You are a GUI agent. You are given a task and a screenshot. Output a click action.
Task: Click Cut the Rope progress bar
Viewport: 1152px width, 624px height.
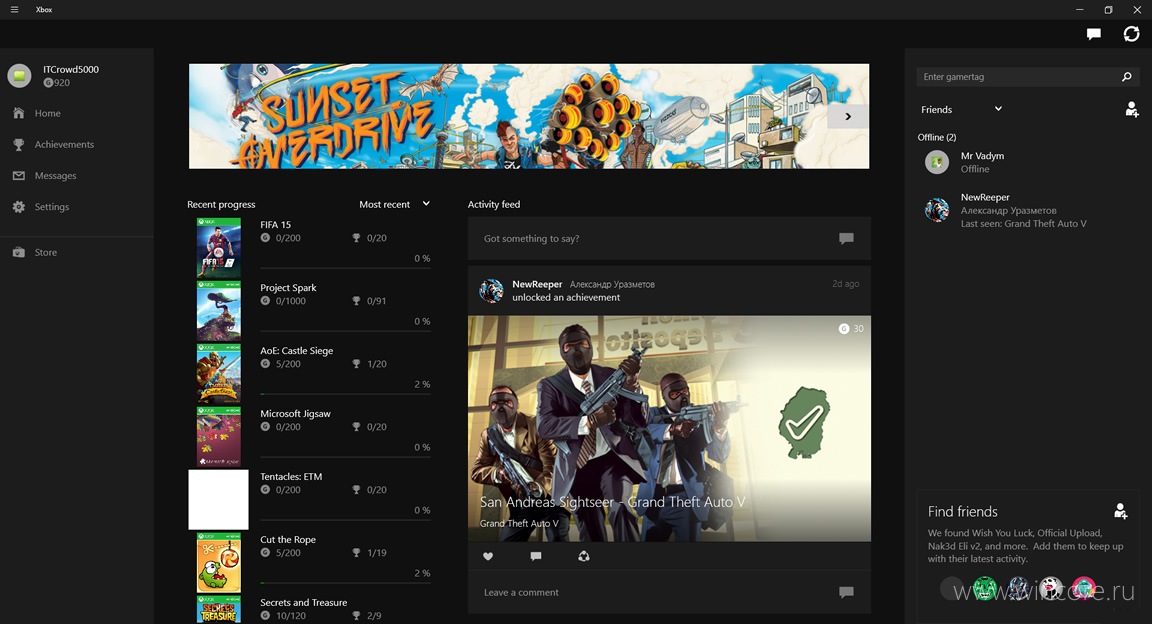point(345,583)
